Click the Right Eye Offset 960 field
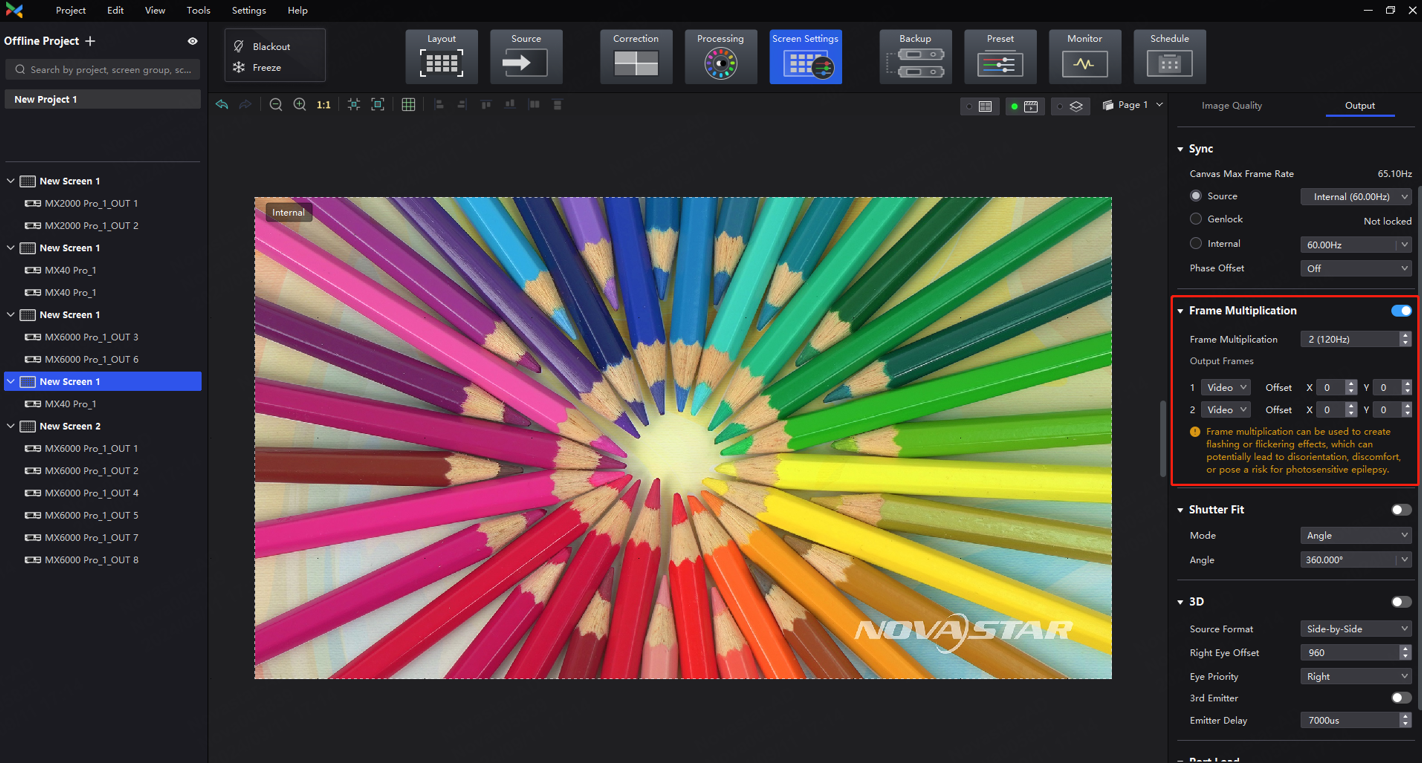This screenshot has height=763, width=1422. (x=1355, y=653)
